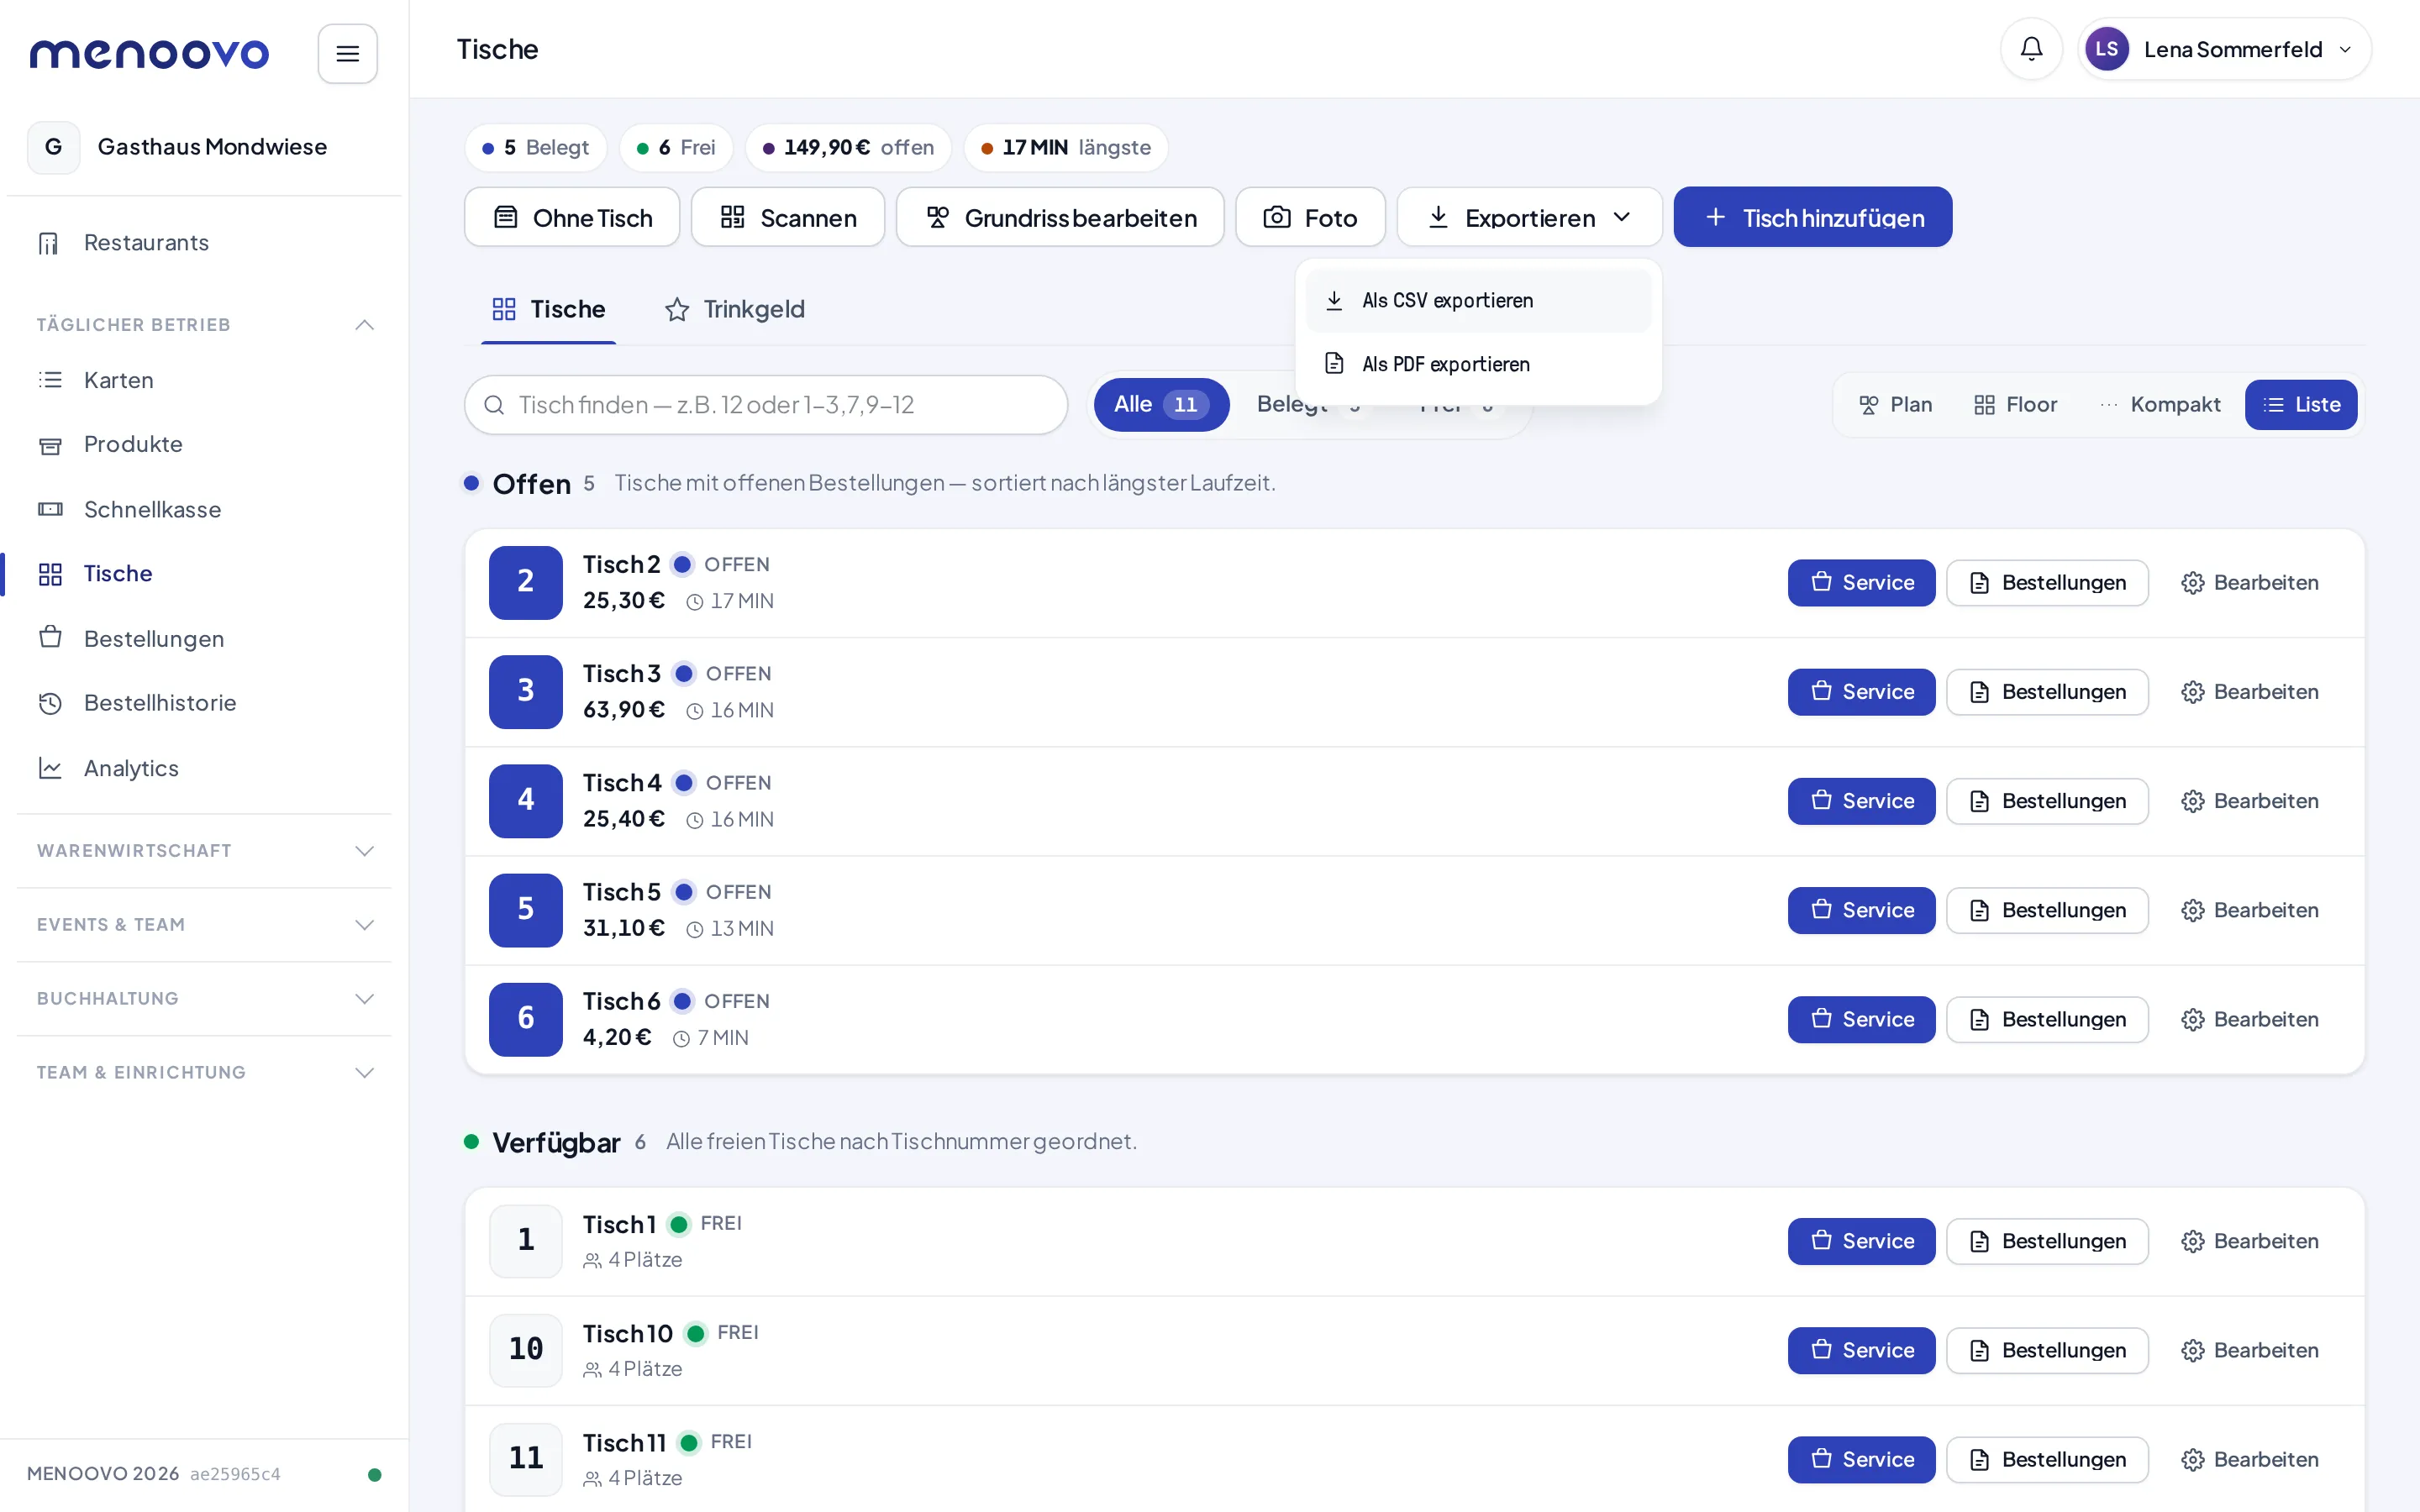Click the Tisch 3 name label

click(621, 674)
